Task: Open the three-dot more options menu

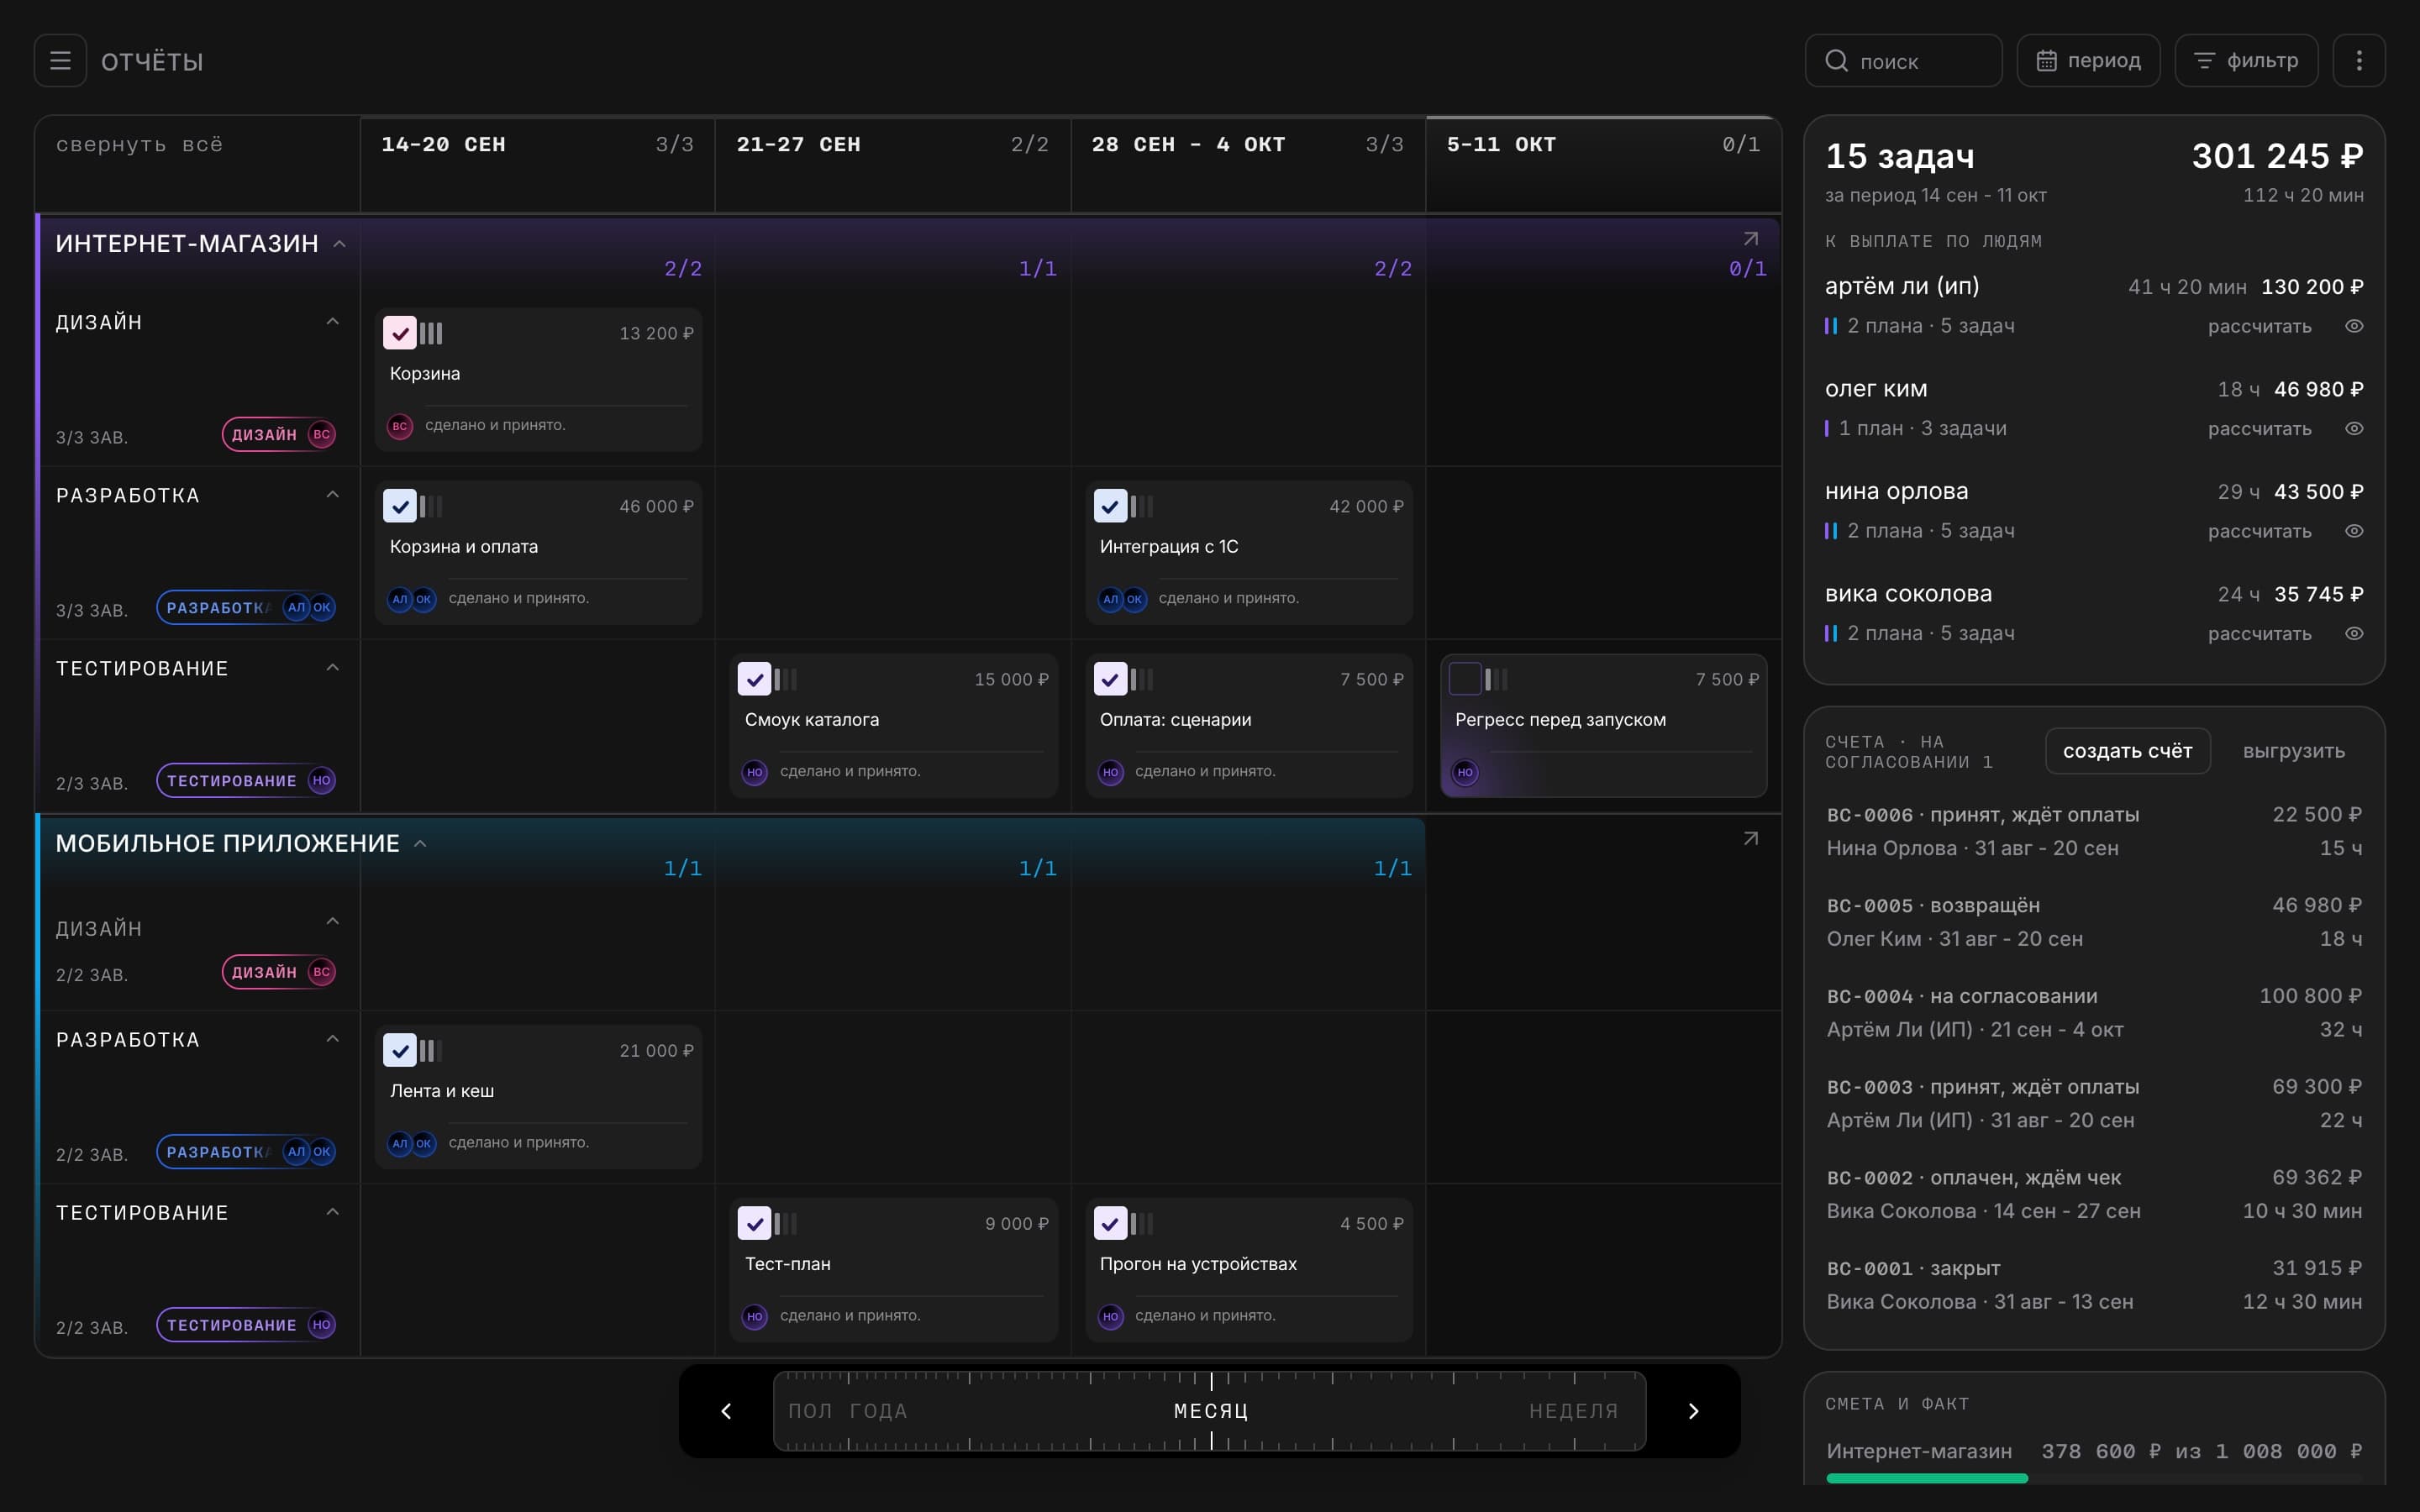Action: [x=2358, y=61]
